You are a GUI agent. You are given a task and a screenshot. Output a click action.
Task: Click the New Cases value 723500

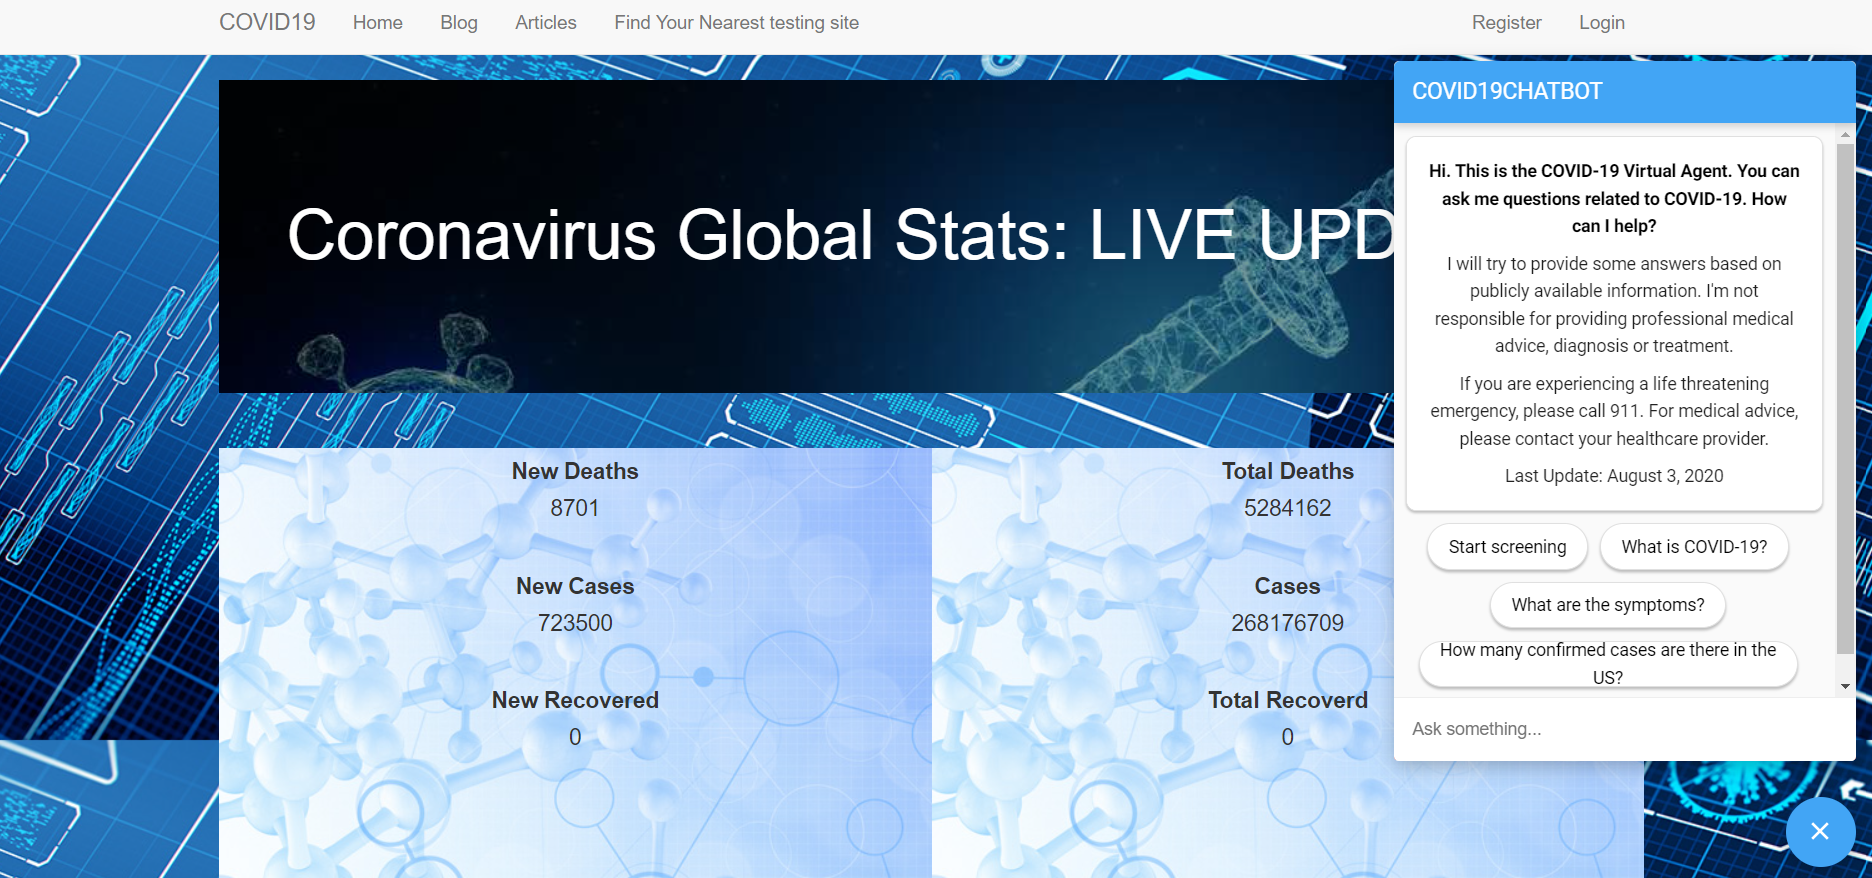pos(575,623)
